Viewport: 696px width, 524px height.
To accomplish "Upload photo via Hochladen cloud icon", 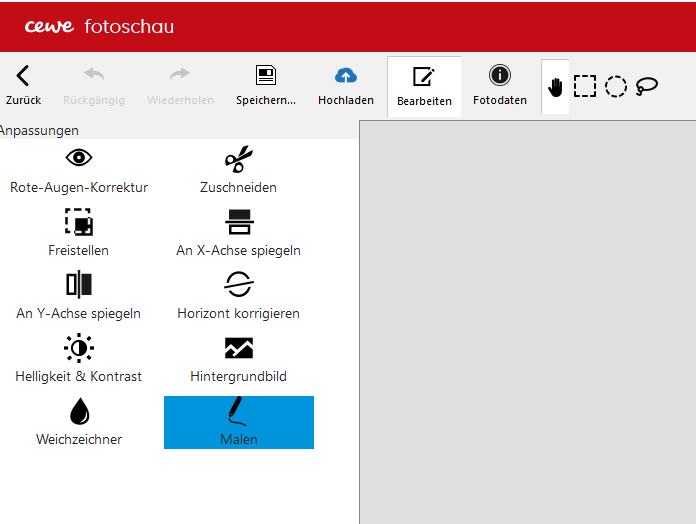I will 346,85.
